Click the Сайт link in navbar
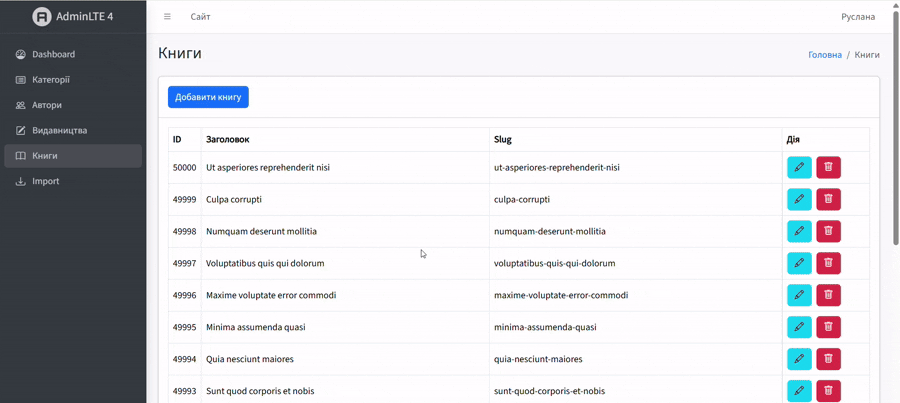 coord(200,17)
